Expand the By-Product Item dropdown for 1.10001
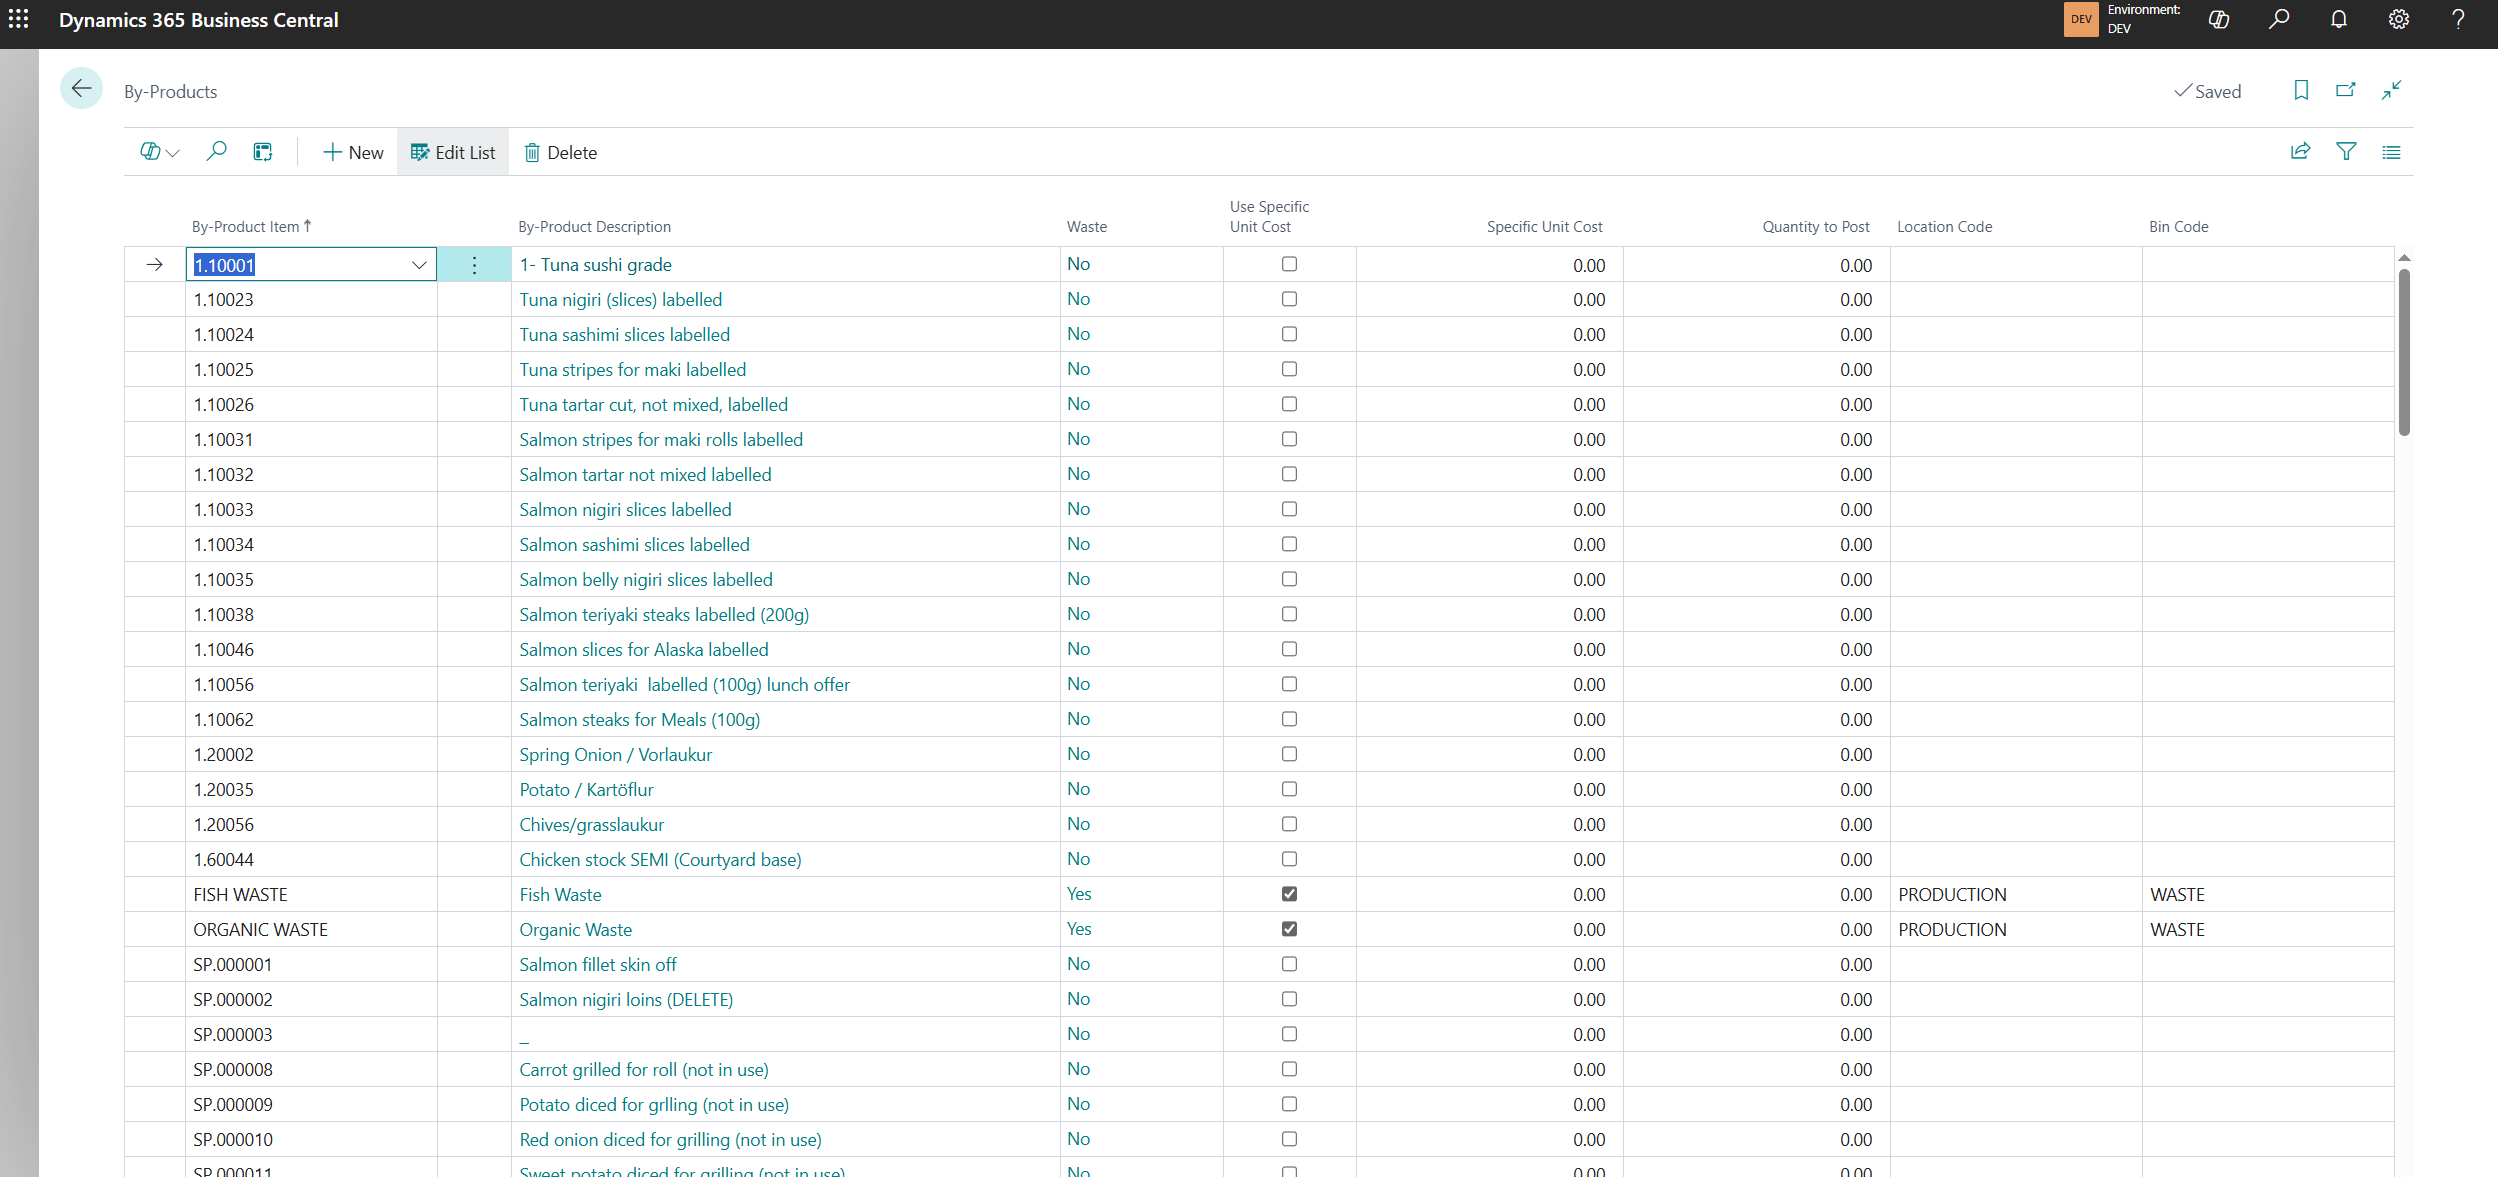The image size is (2498, 1177). [419, 265]
